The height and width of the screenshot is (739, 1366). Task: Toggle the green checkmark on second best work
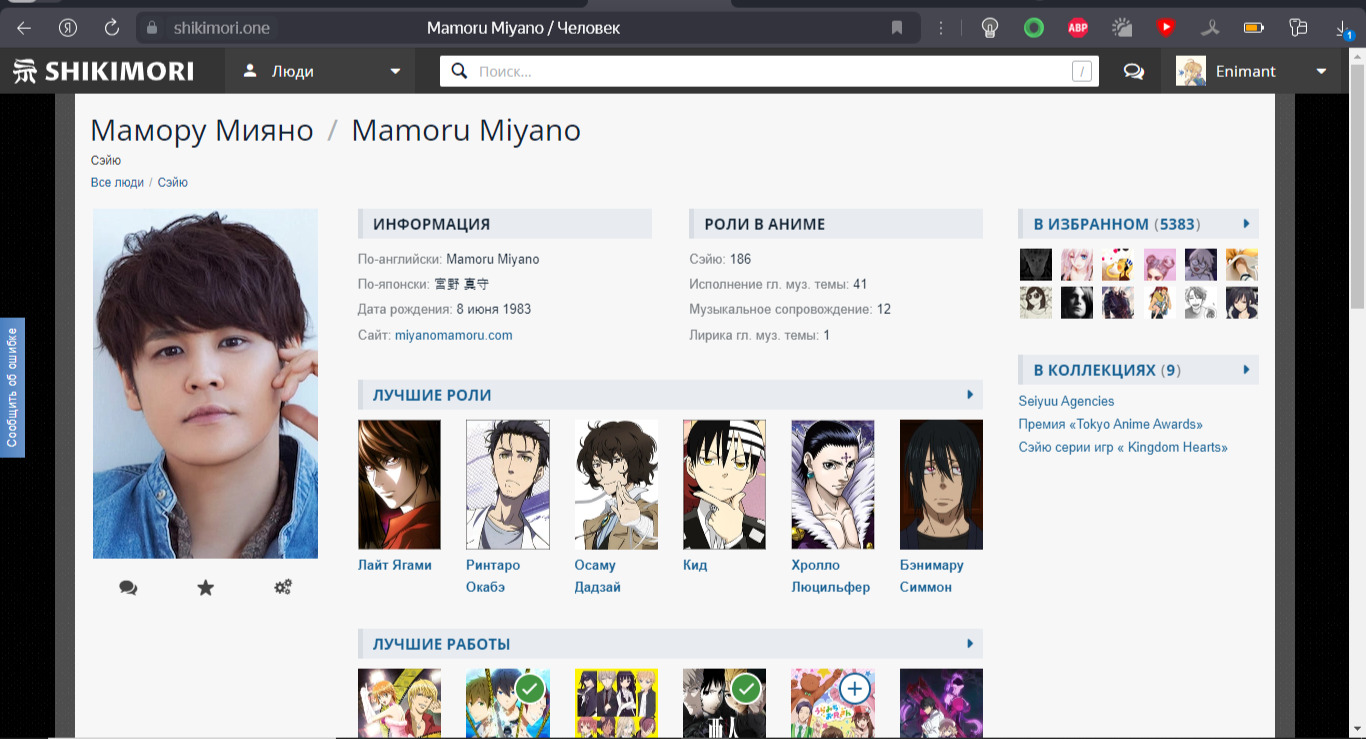530,688
